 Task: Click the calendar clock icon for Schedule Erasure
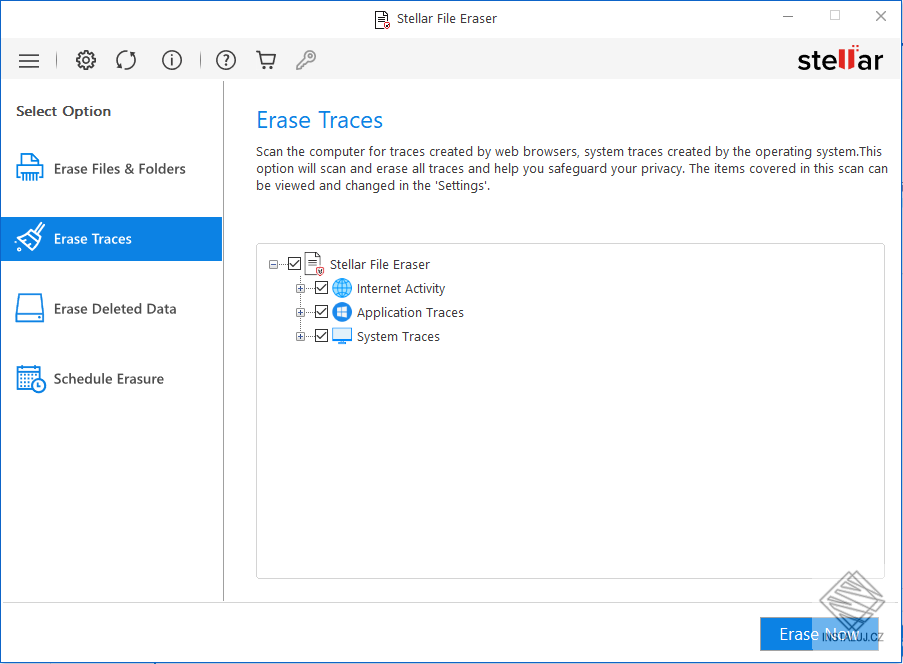tap(31, 379)
